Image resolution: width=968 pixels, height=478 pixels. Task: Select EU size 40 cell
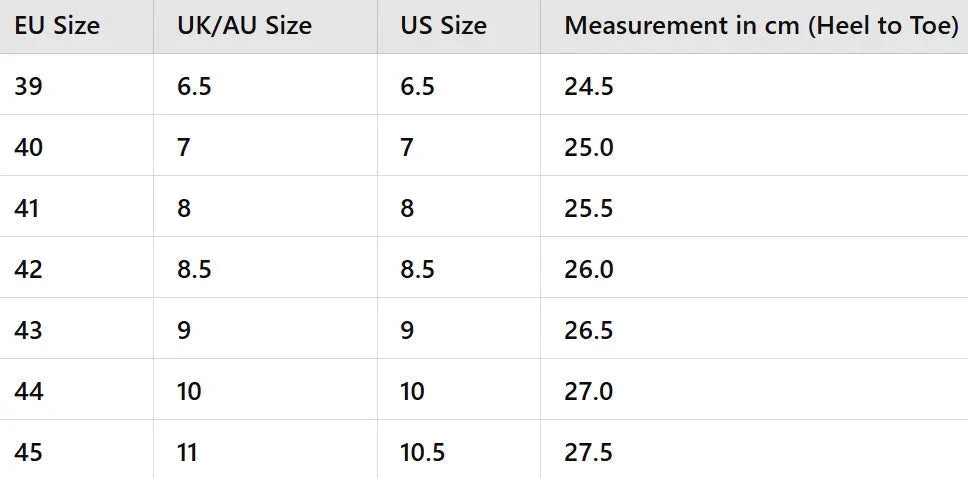click(77, 145)
